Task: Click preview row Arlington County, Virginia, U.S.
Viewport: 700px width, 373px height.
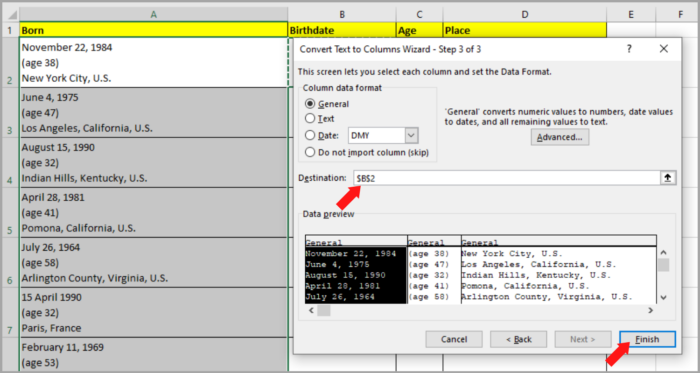Action: click(547, 296)
